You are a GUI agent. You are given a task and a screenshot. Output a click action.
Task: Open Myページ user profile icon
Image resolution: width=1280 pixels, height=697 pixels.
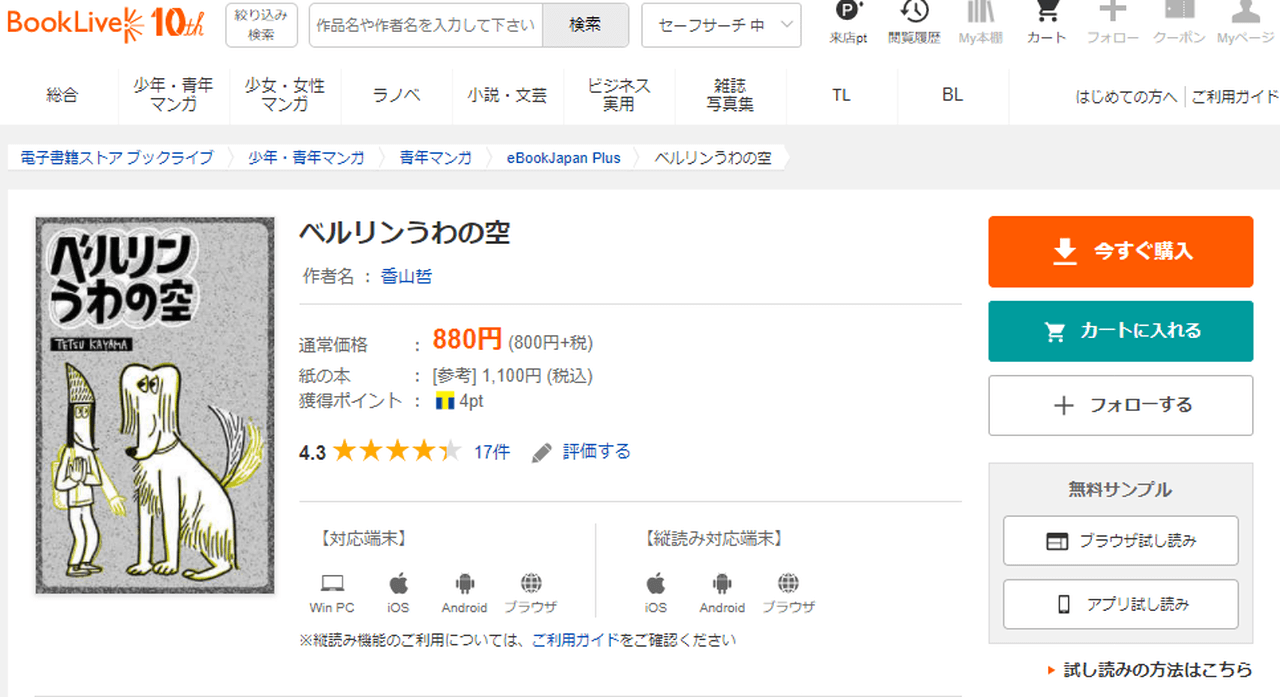pos(1245,20)
